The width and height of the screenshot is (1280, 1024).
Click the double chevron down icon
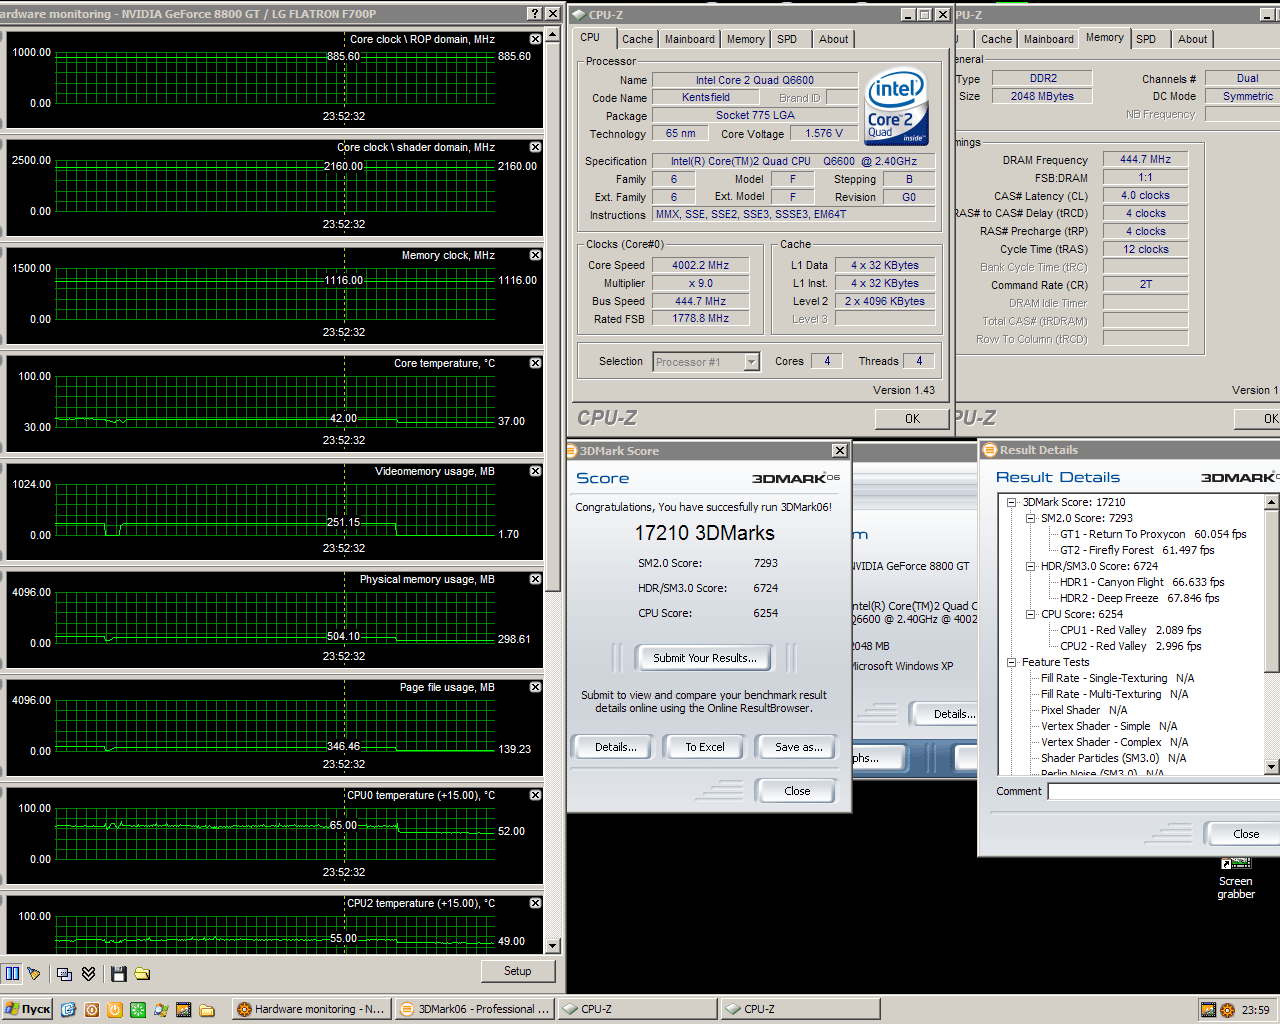coord(88,973)
